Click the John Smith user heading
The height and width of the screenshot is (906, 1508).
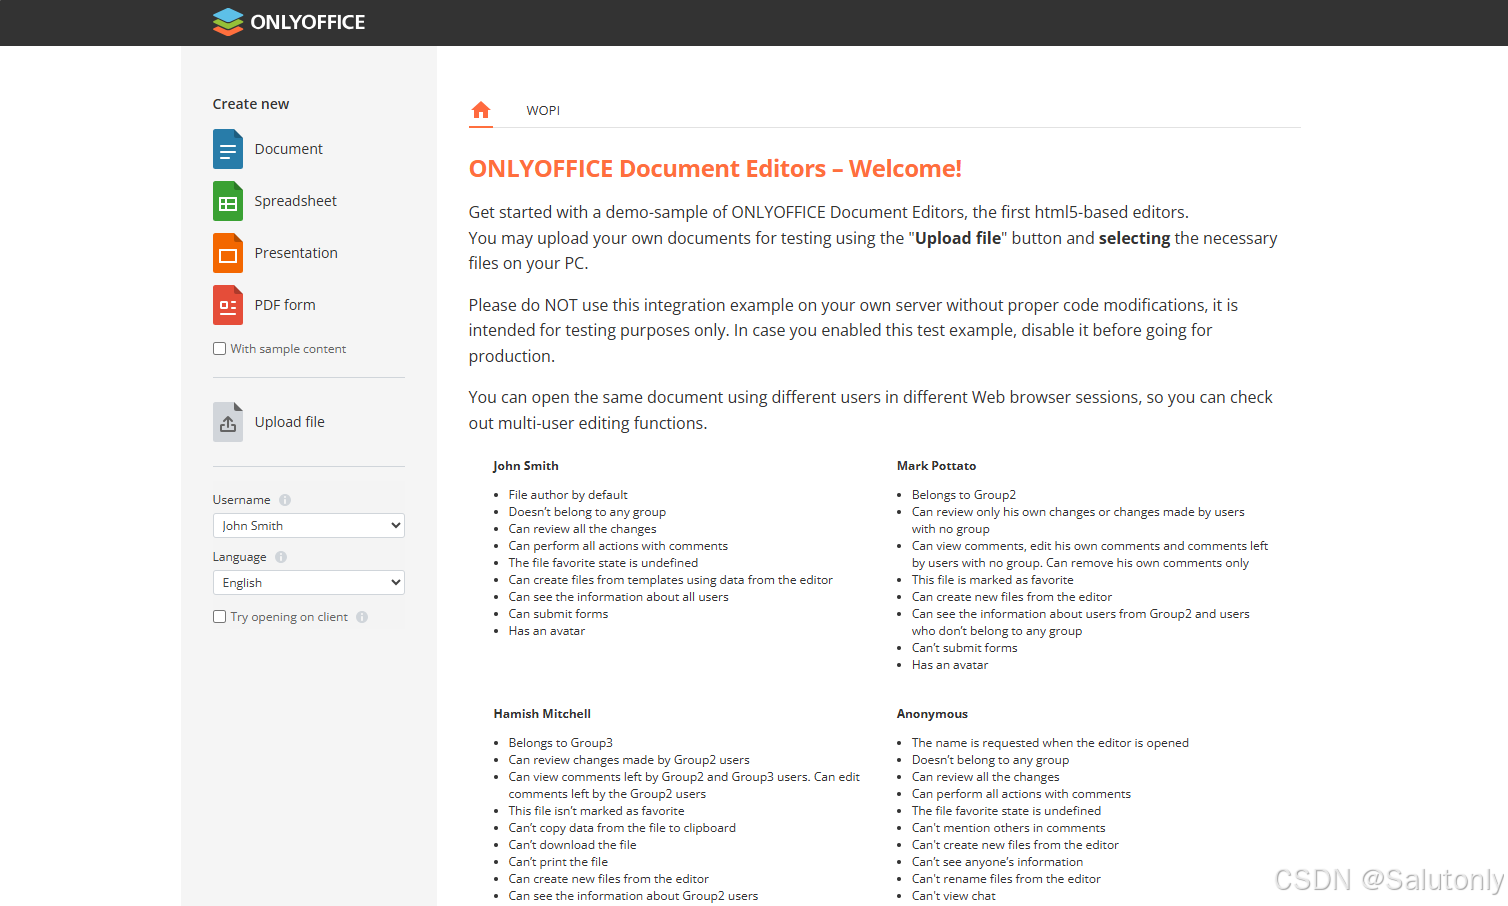coord(526,466)
